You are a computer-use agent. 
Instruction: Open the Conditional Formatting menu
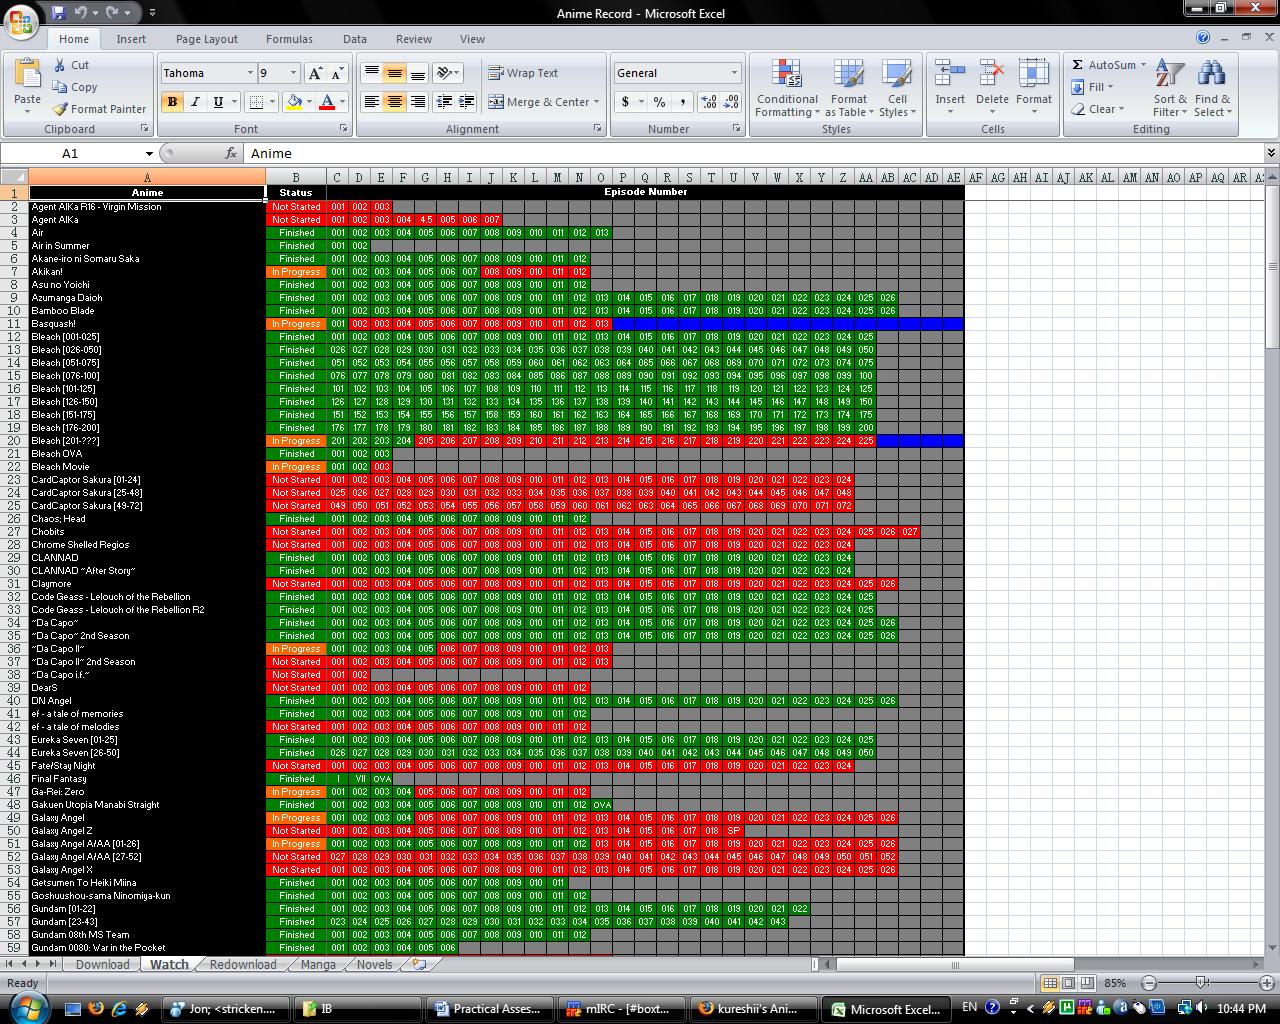pos(787,88)
